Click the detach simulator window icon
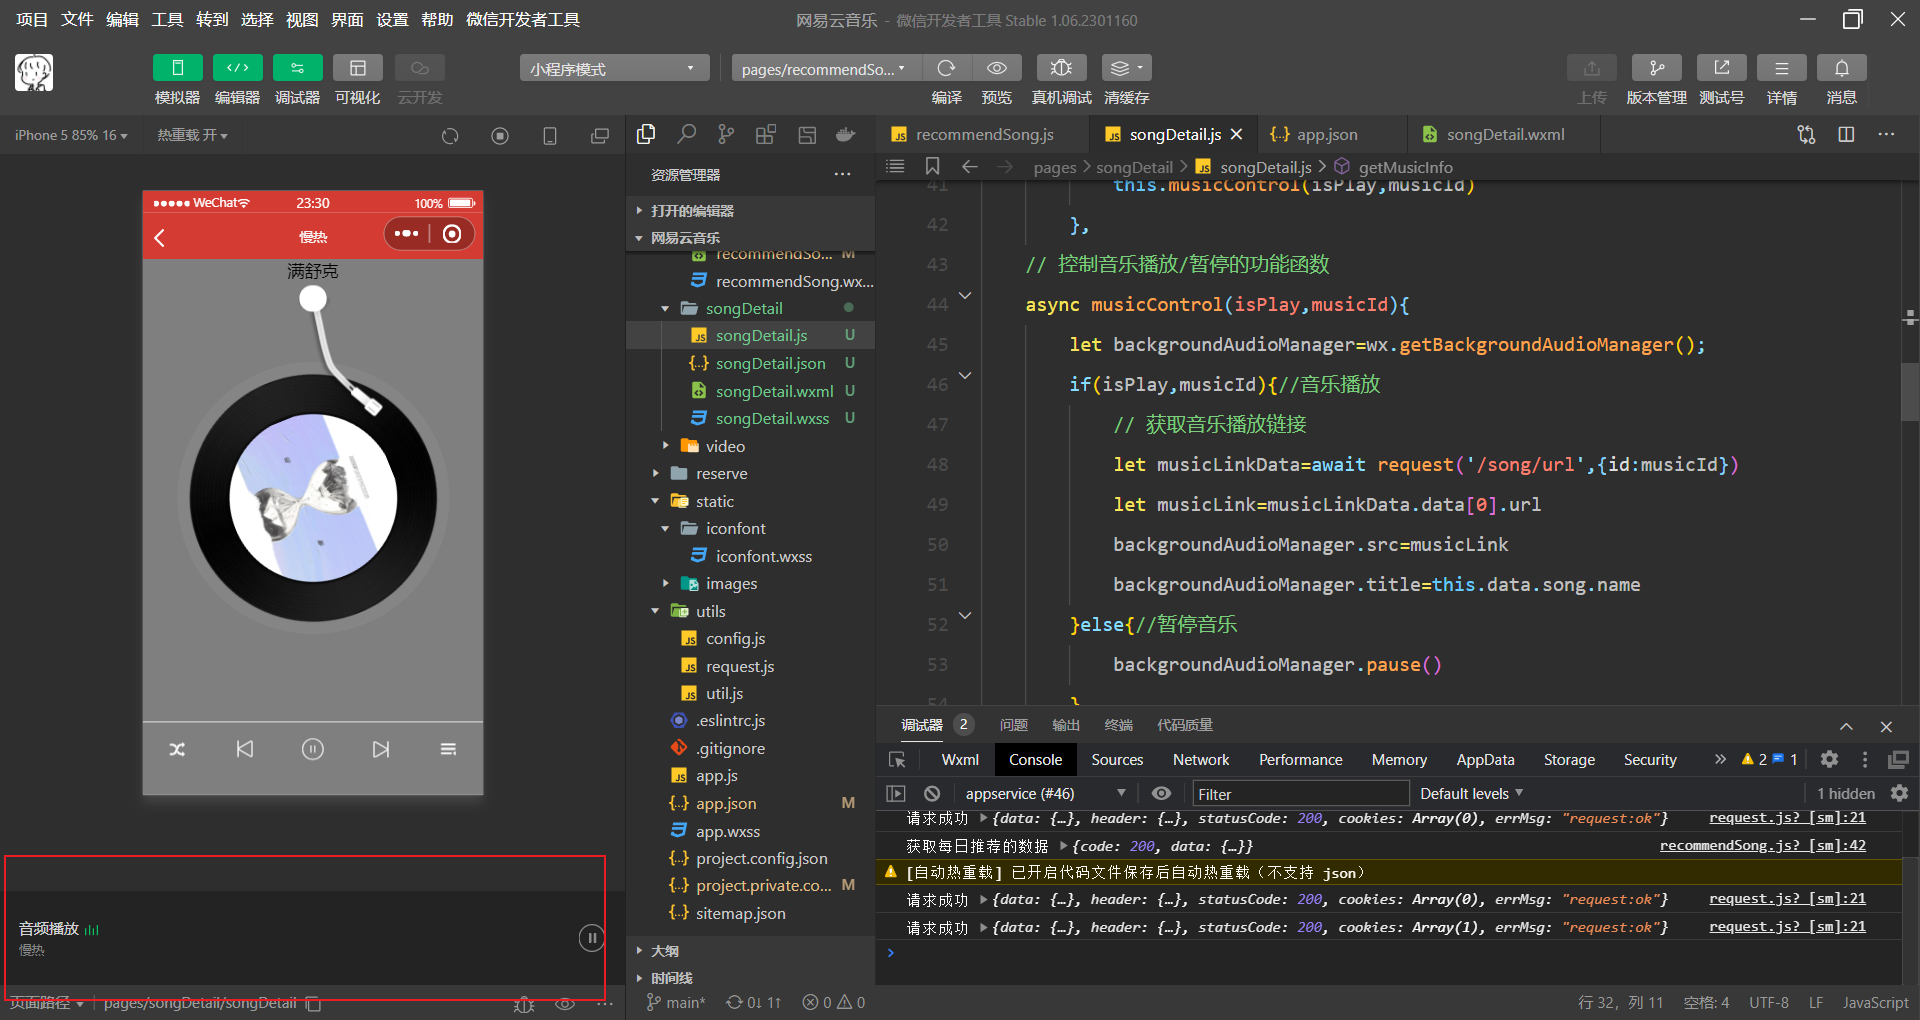This screenshot has width=1920, height=1020. tap(600, 135)
